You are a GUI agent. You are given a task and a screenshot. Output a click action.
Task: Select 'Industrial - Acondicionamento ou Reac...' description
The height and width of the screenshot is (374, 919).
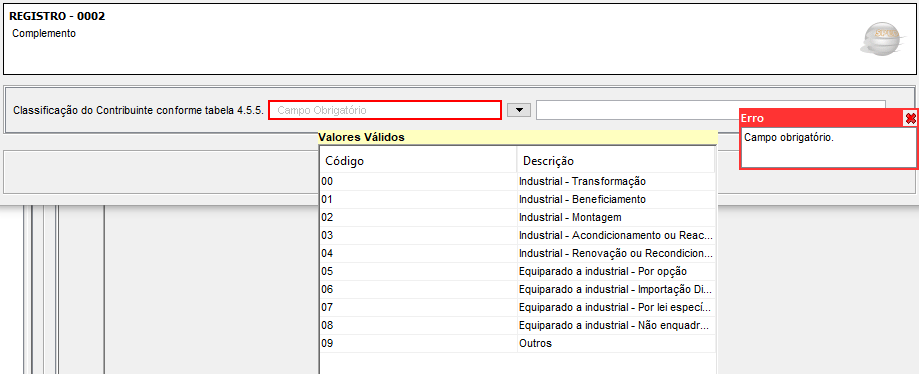tap(616, 236)
